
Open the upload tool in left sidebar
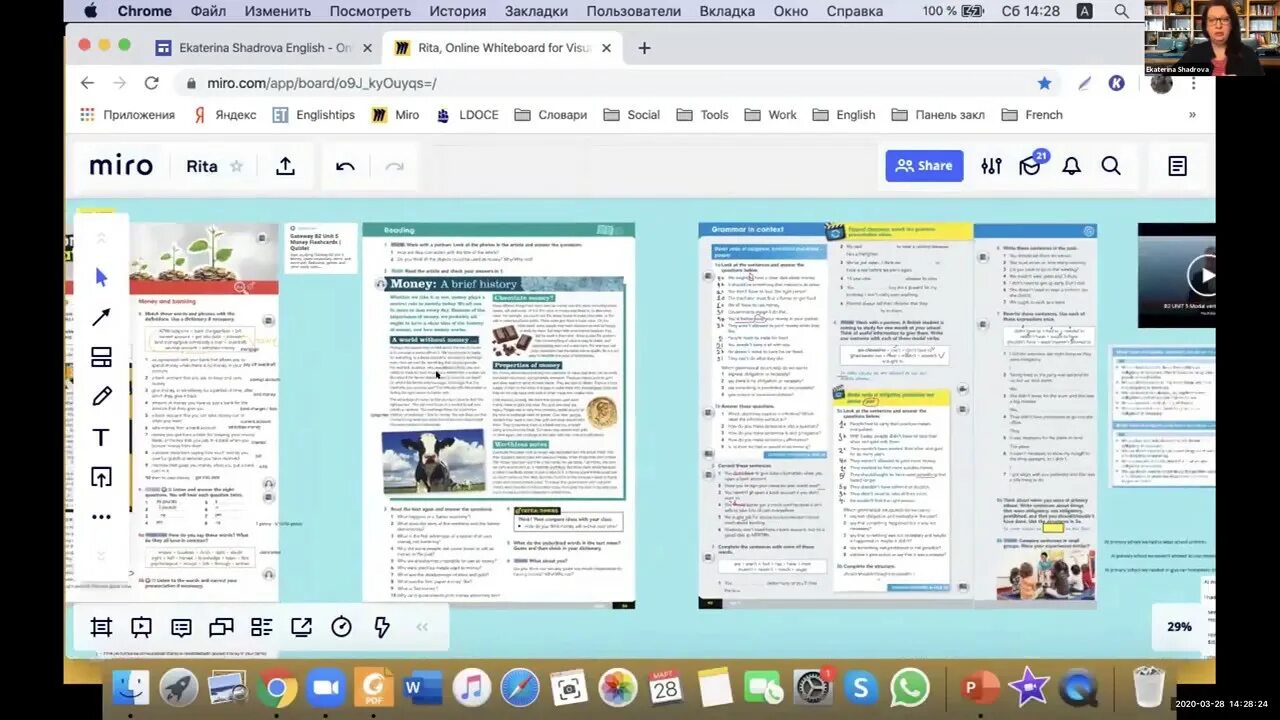coord(101,477)
